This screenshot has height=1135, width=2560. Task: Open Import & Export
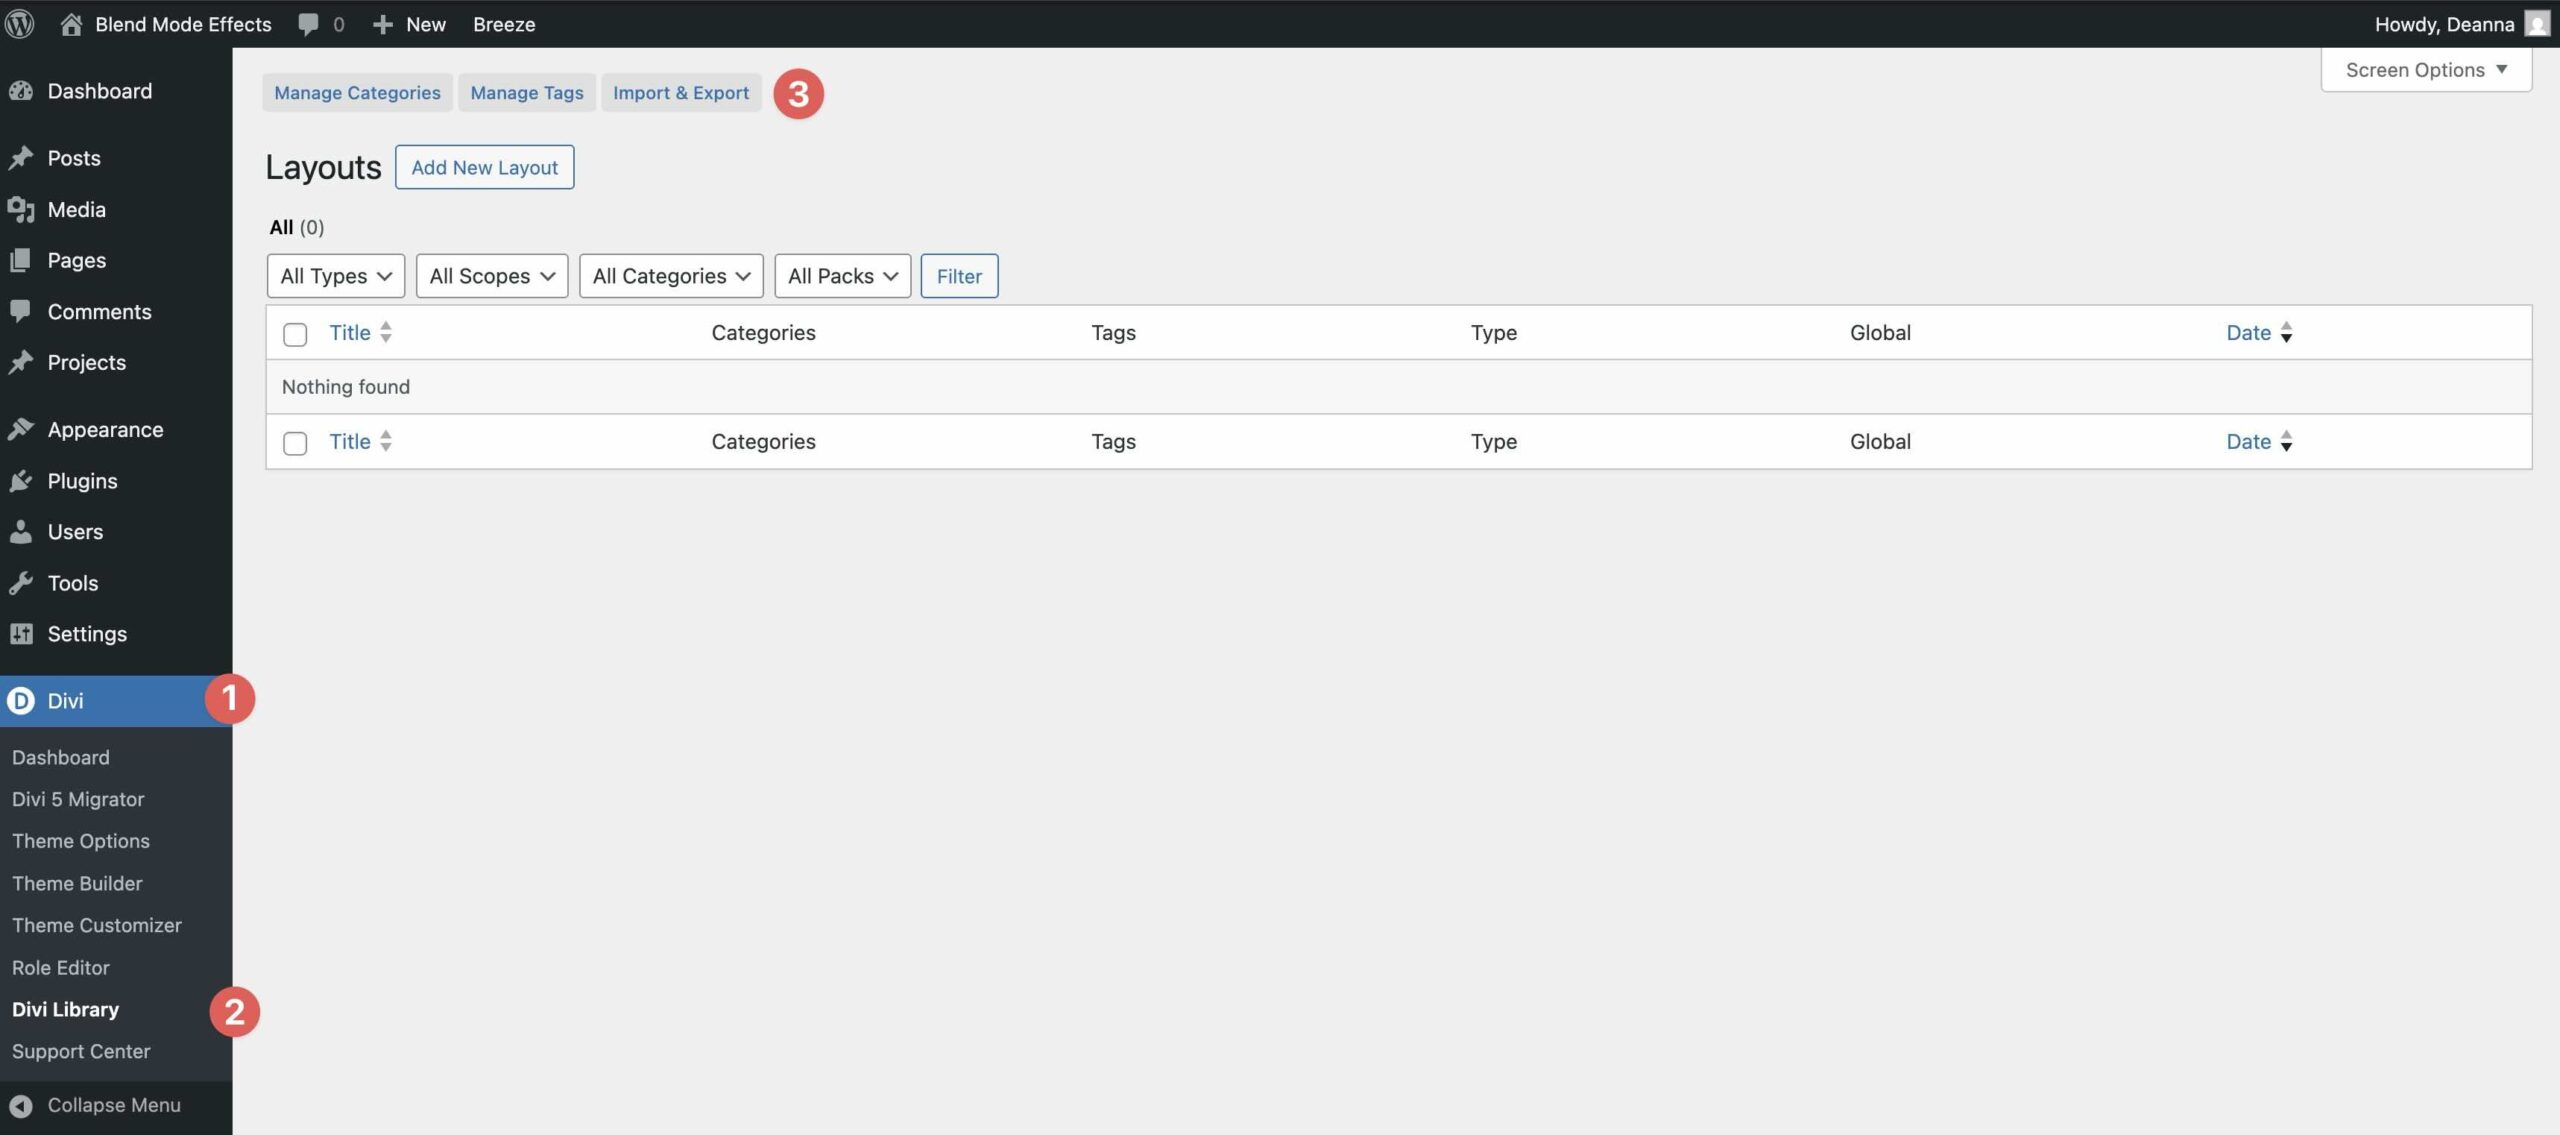point(681,92)
